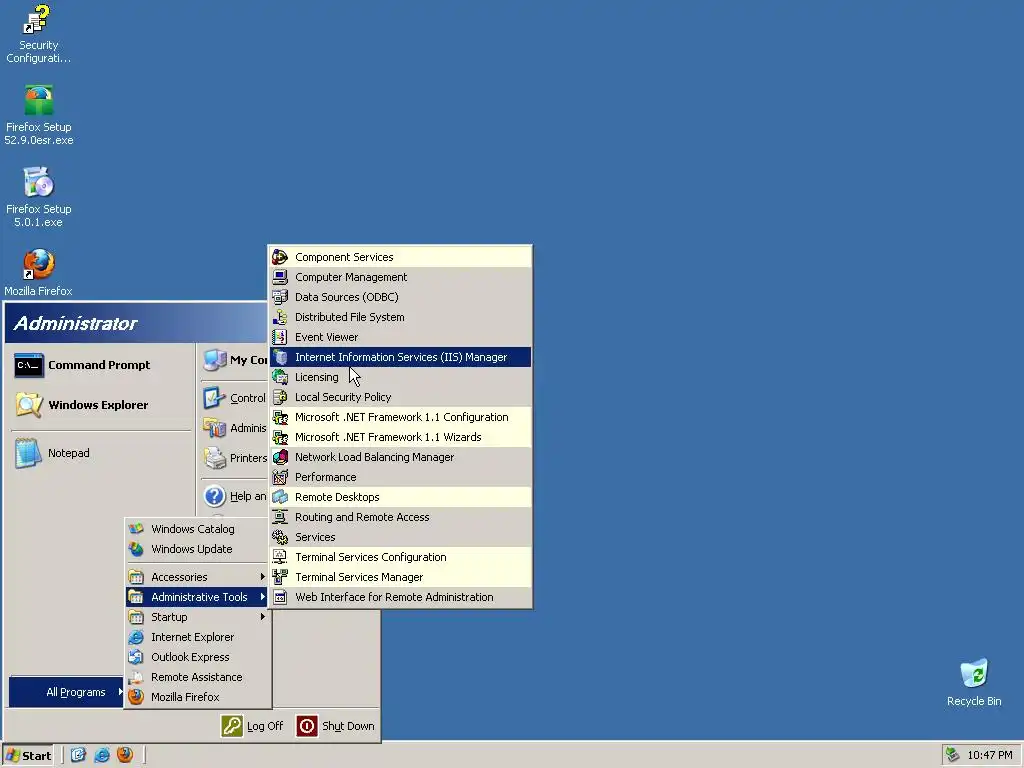The image size is (1024, 768).
Task: Open Windows Catalog from All Programs
Action: pyautogui.click(x=198, y=529)
